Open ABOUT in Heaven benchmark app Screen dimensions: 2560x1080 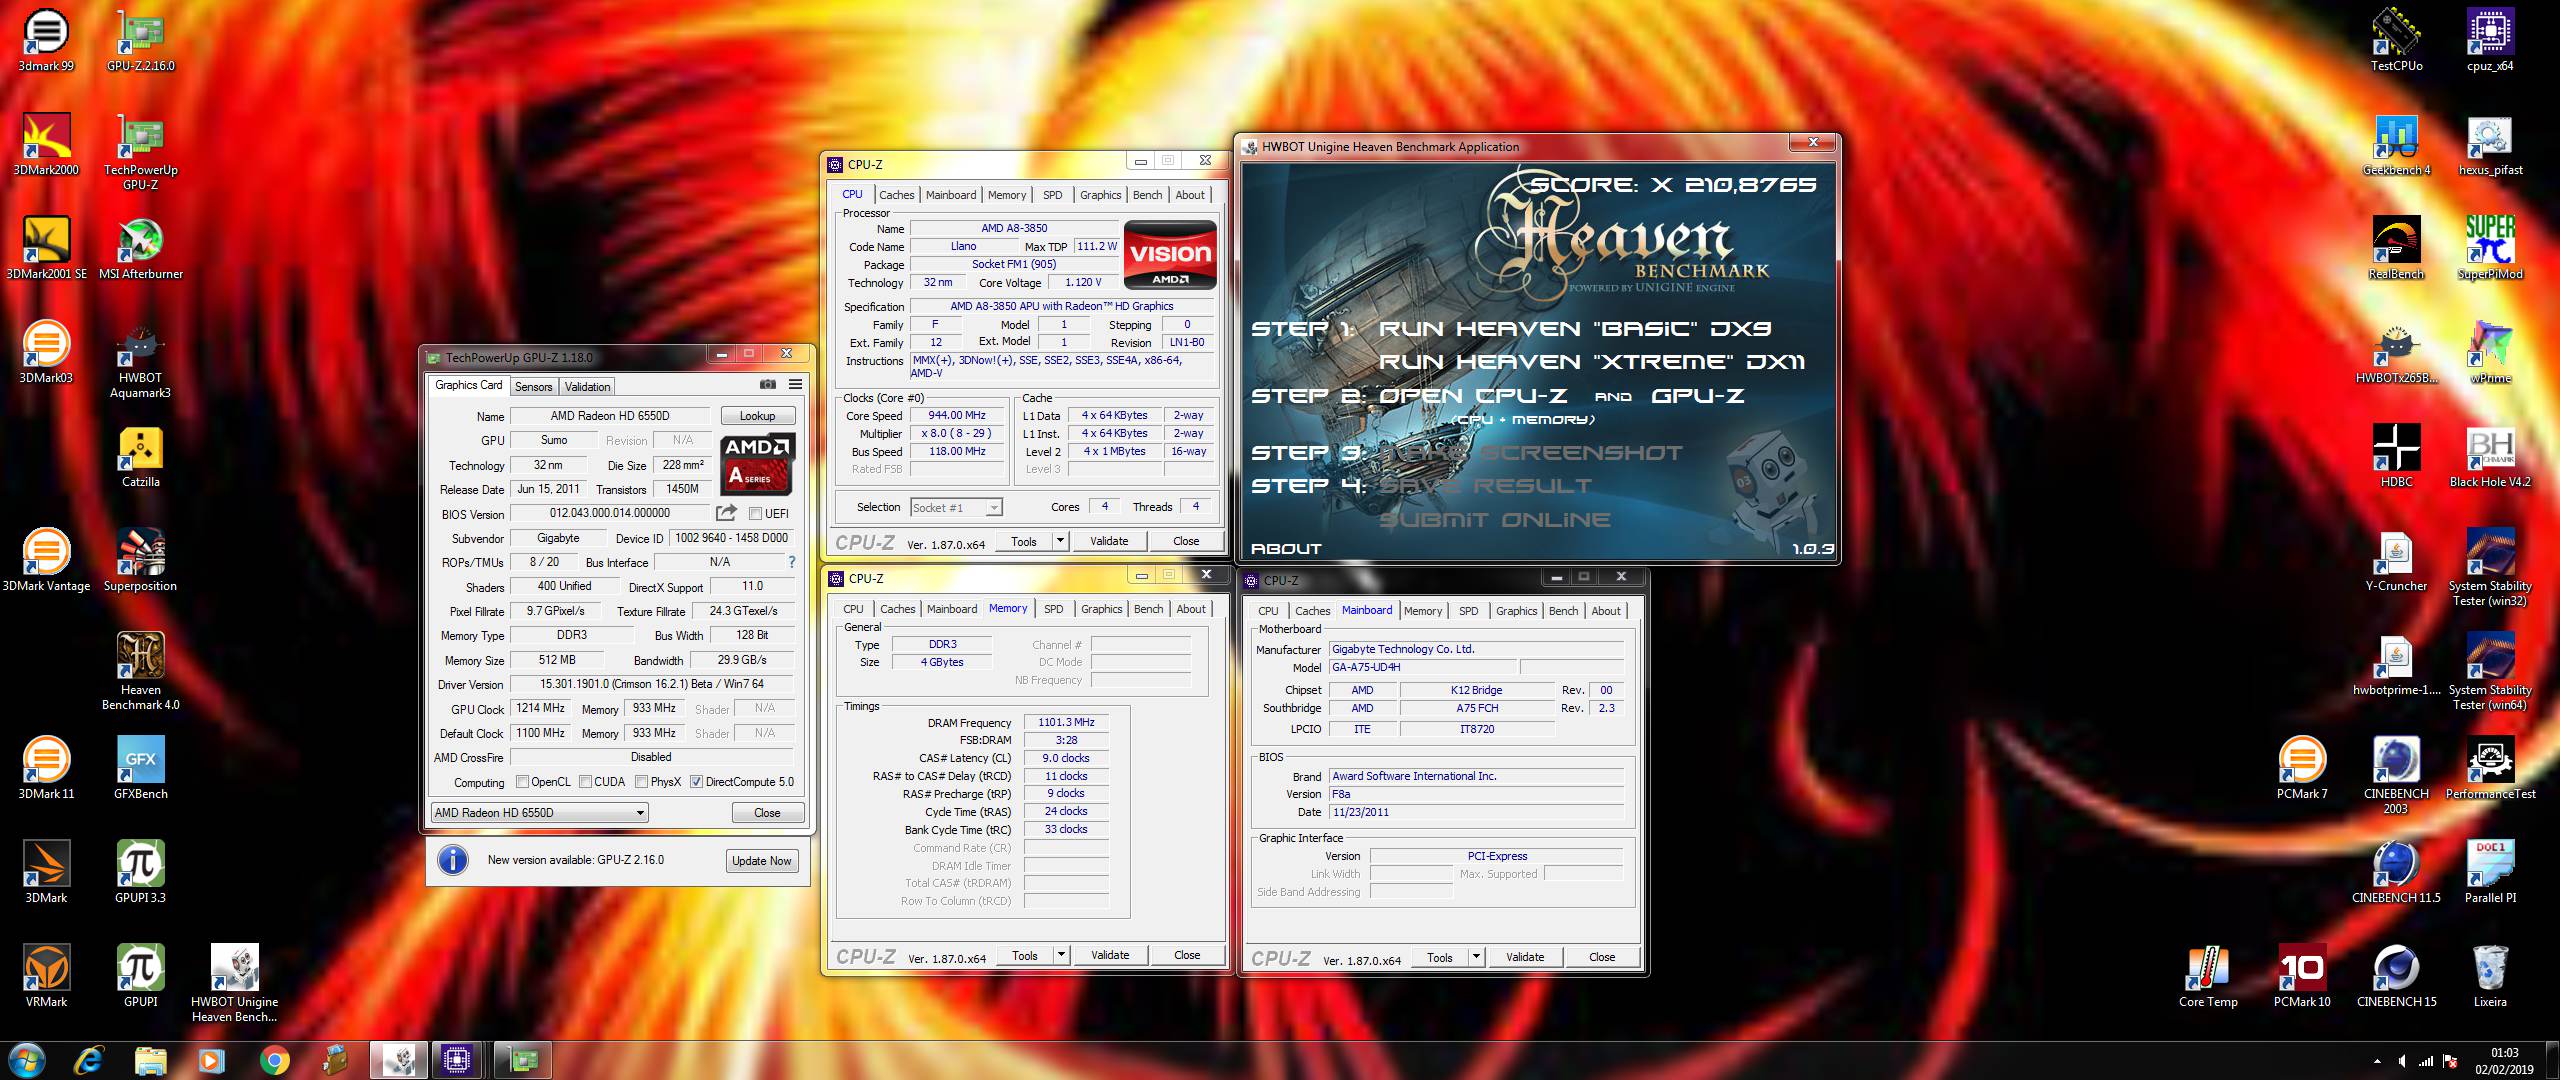1286,549
